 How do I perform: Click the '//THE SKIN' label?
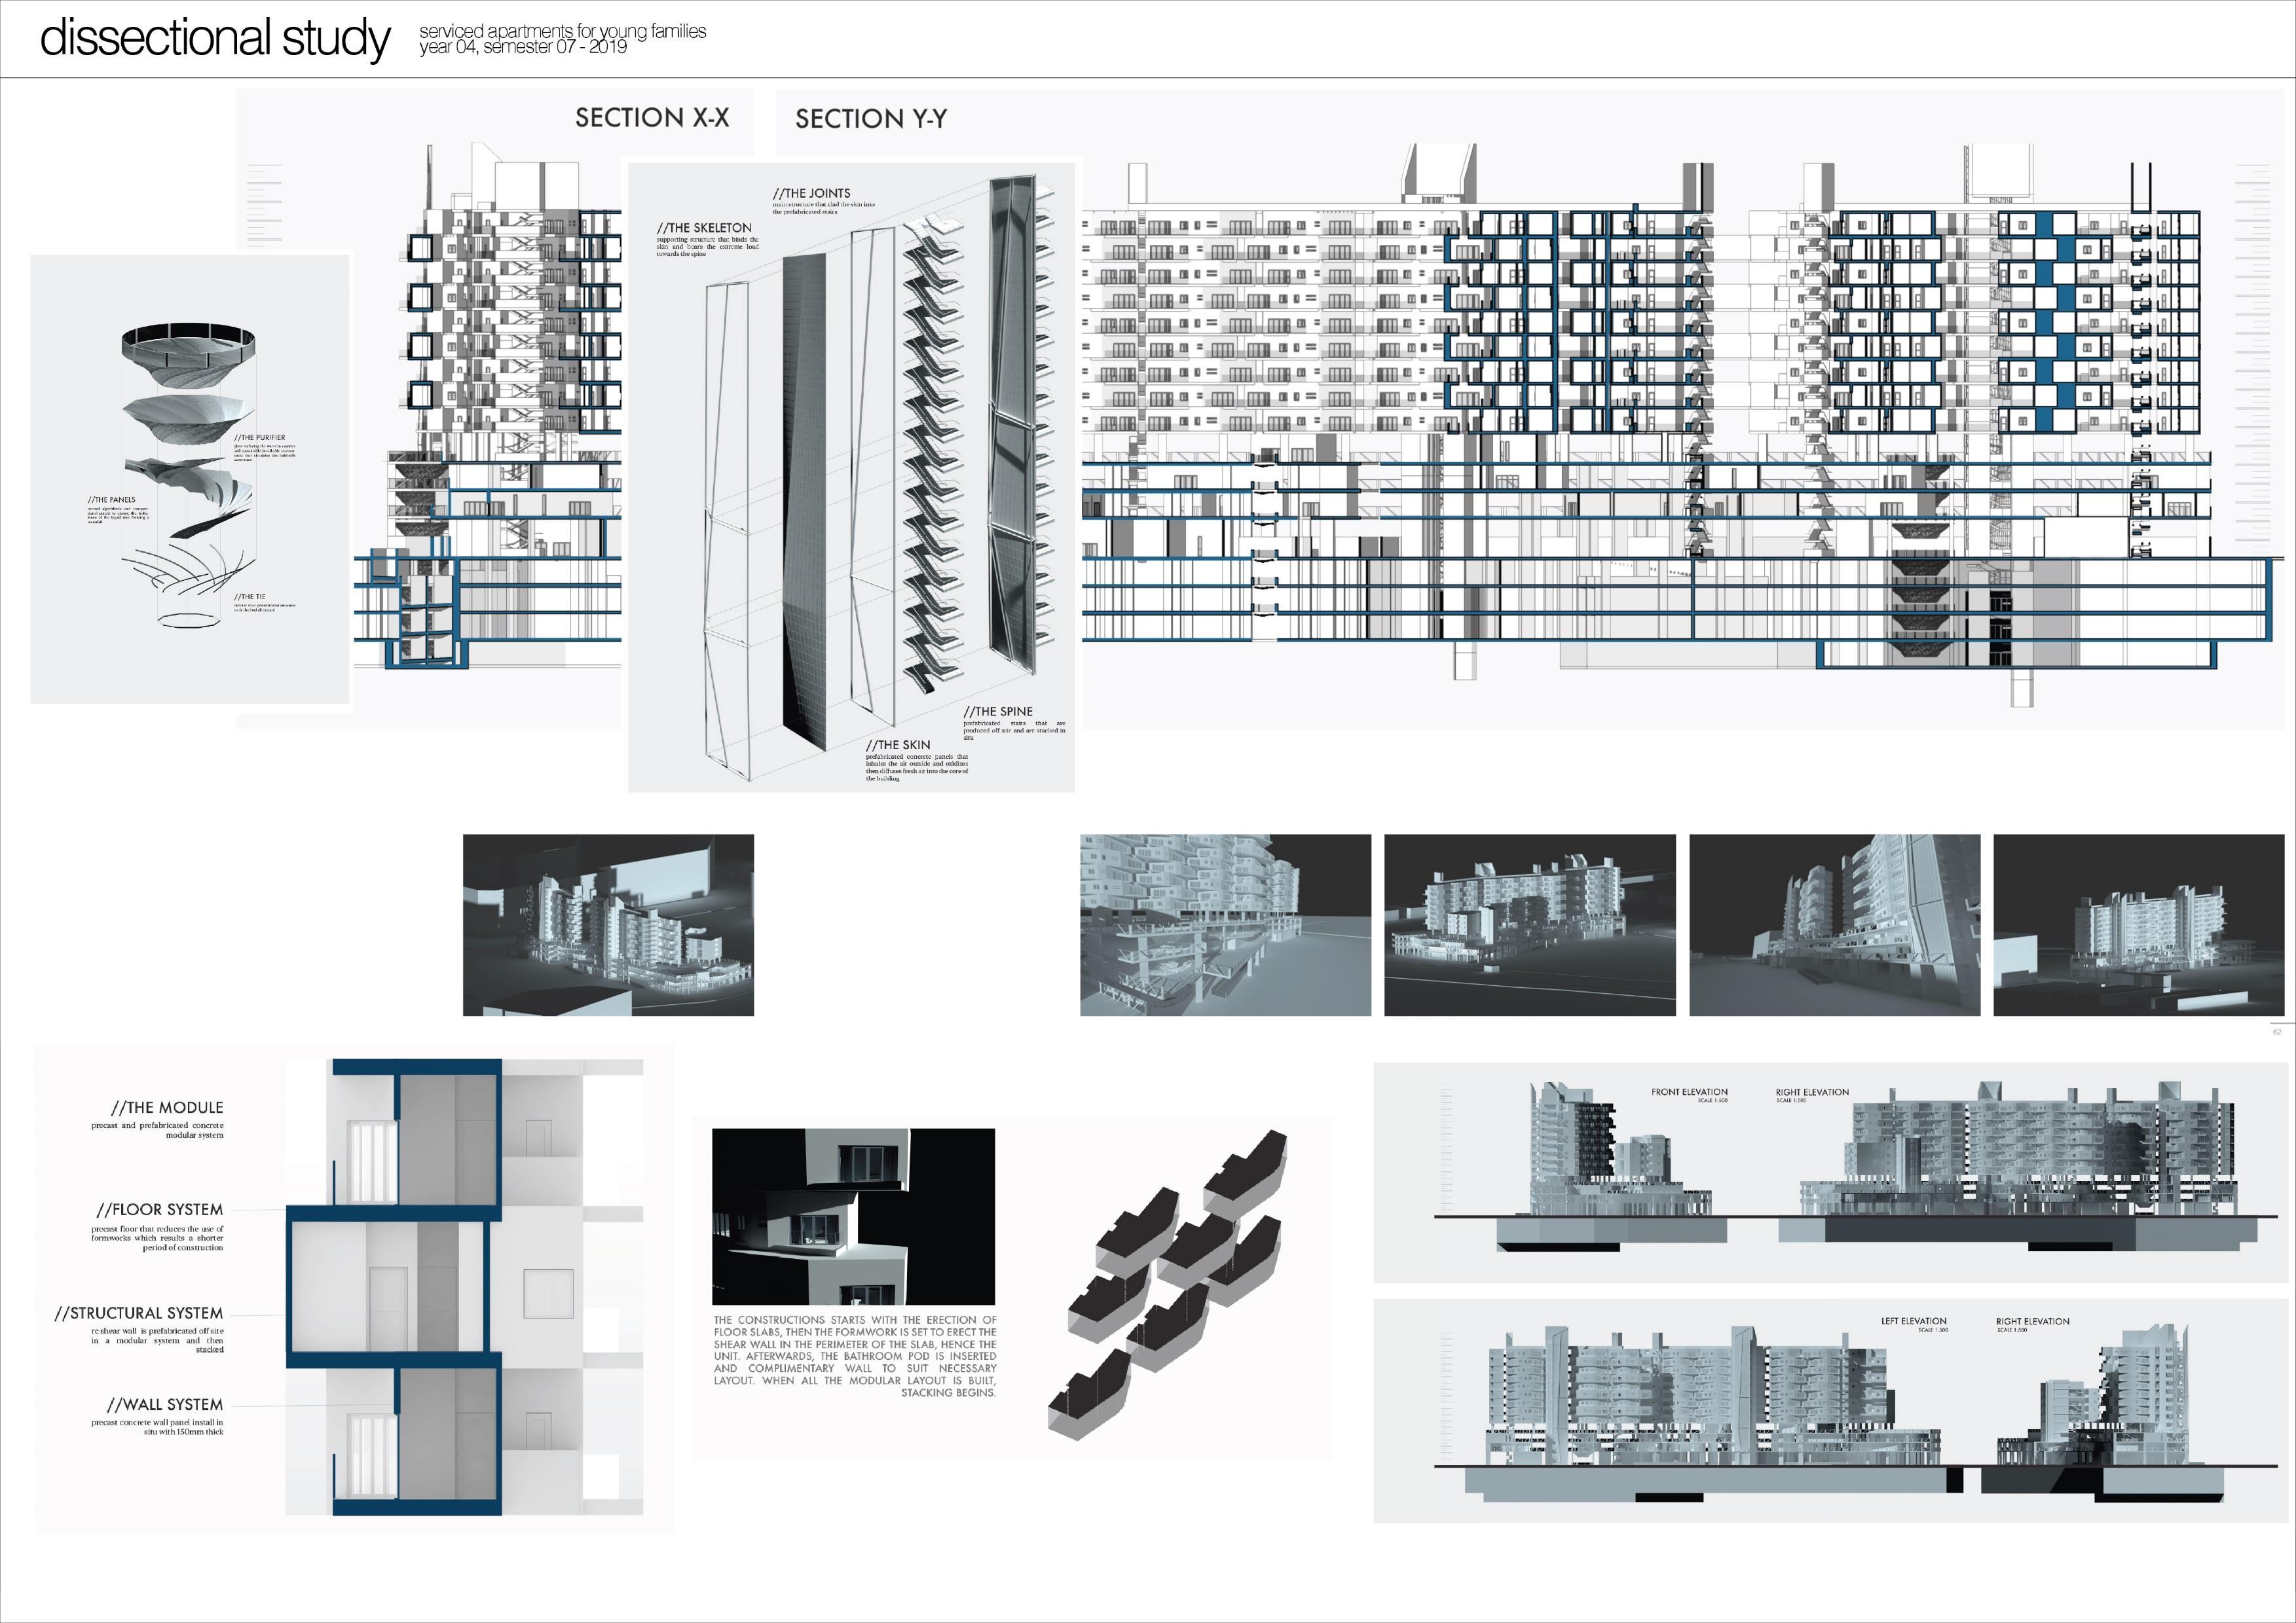898,745
